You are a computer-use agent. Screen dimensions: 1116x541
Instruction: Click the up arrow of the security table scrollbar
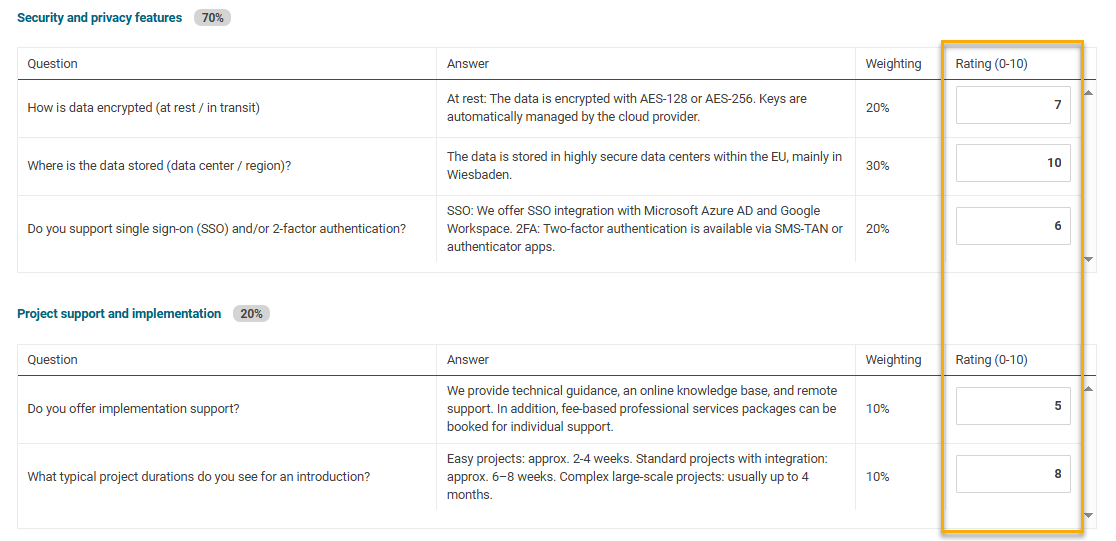click(x=1089, y=93)
